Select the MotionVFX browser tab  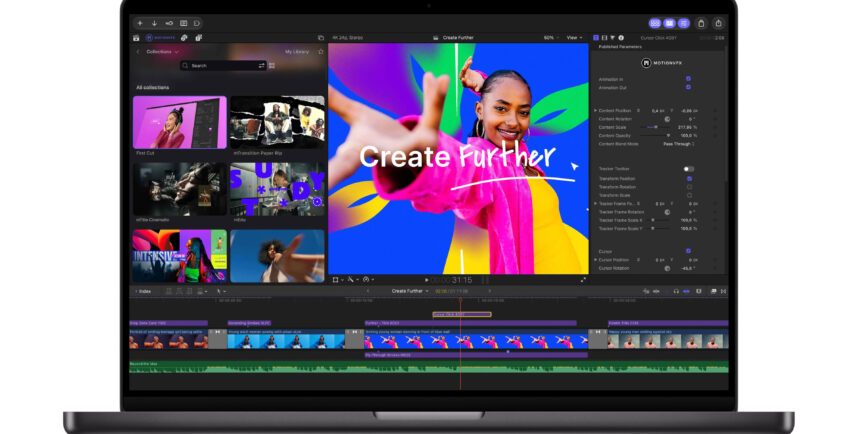[x=160, y=38]
